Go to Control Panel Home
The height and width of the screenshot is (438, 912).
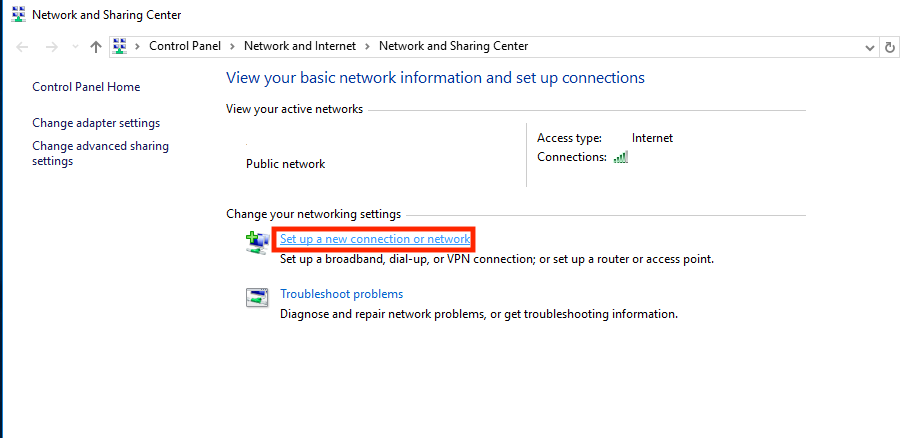point(86,87)
